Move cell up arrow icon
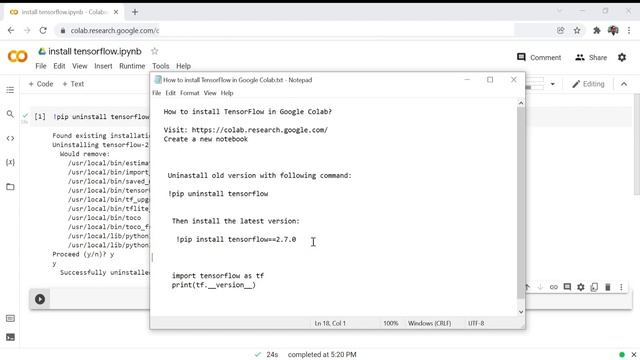Screen dimensions: 640x360 click(527, 287)
